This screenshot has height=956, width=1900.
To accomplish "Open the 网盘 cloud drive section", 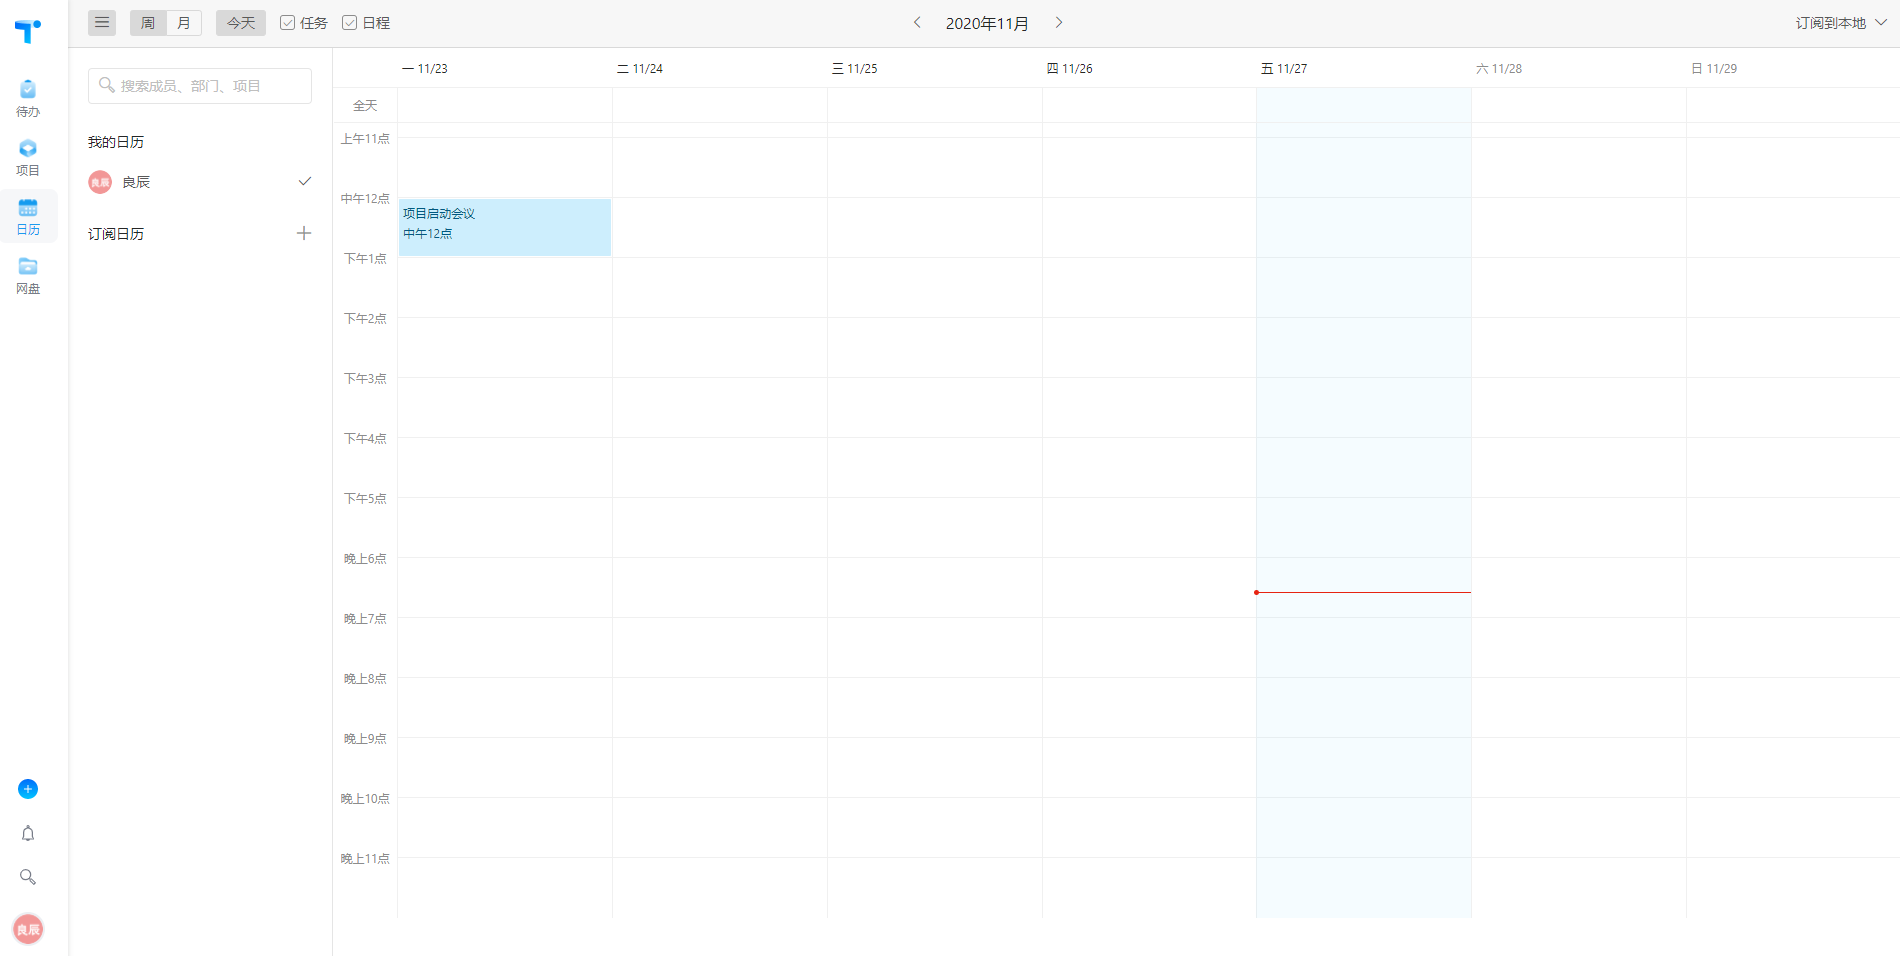I will tap(28, 276).
